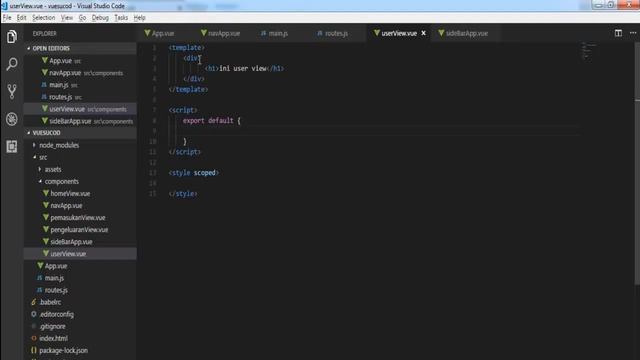Open the Selection menu

43,18
